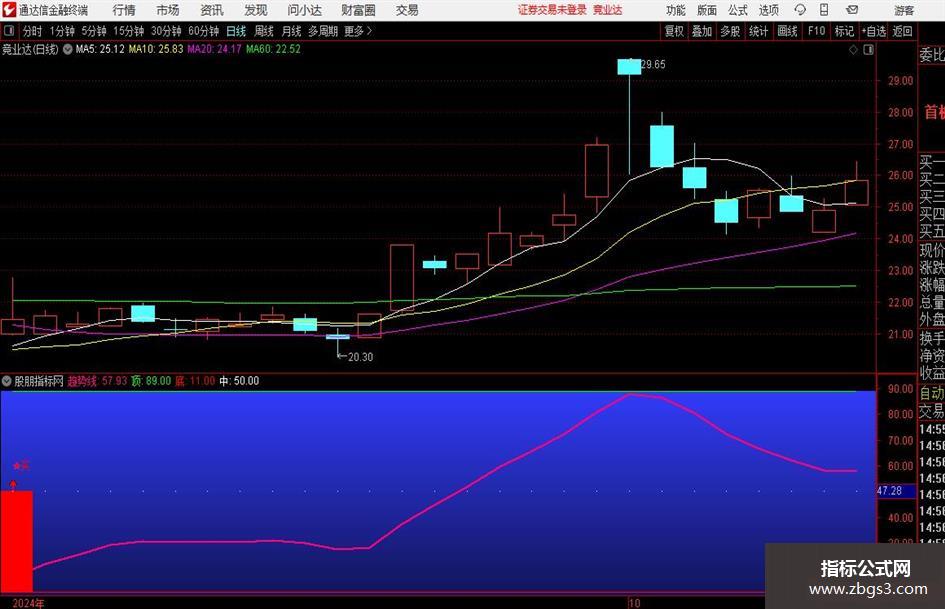Open the 市场 menu

168,10
